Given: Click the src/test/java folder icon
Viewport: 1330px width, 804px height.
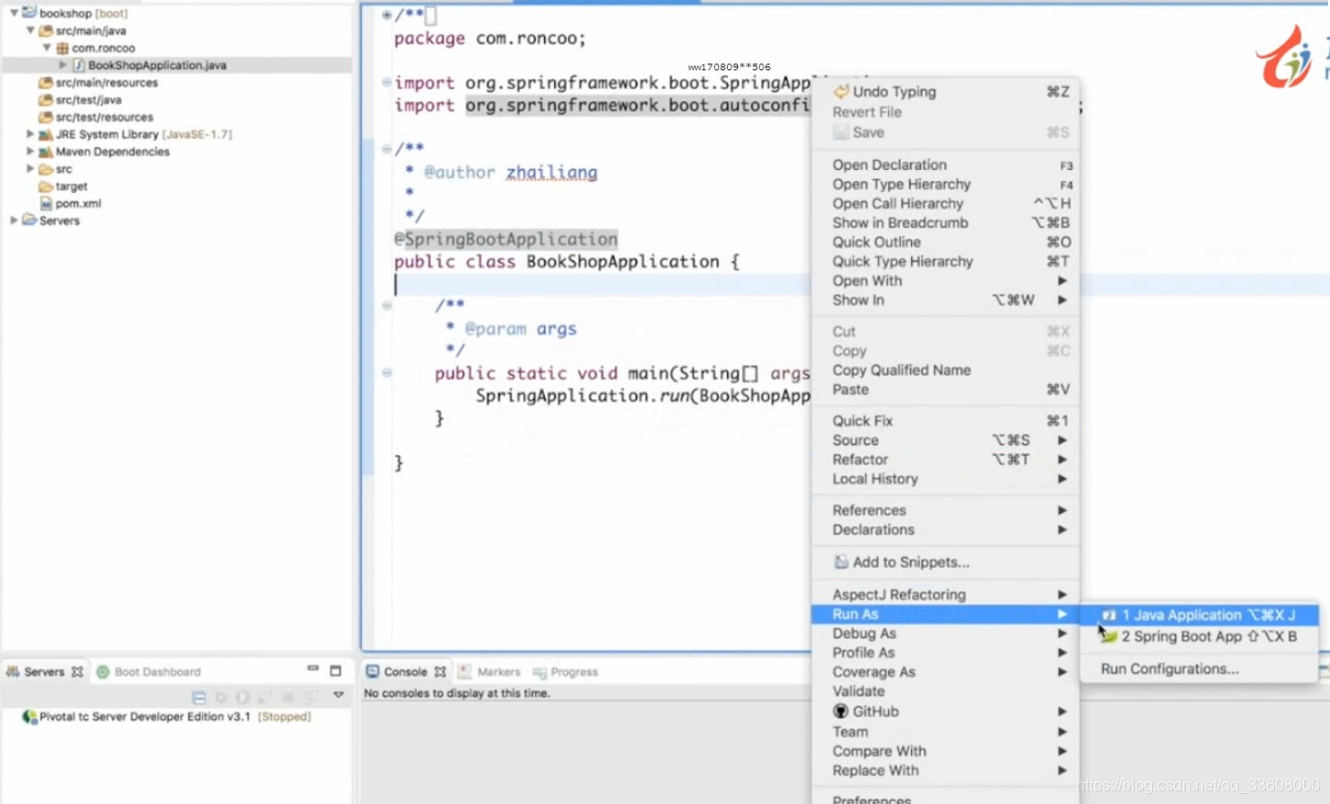Looking at the screenshot, I should point(45,100).
